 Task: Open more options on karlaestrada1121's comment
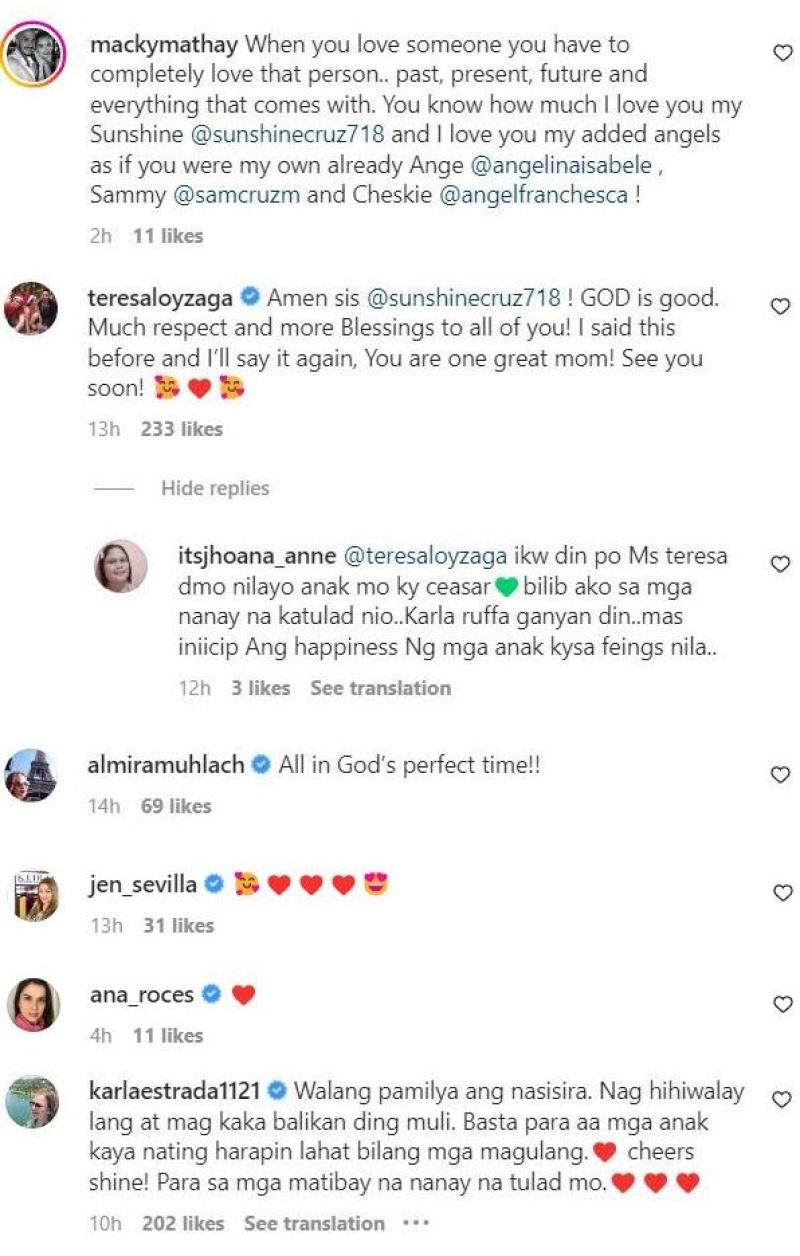click(415, 1223)
